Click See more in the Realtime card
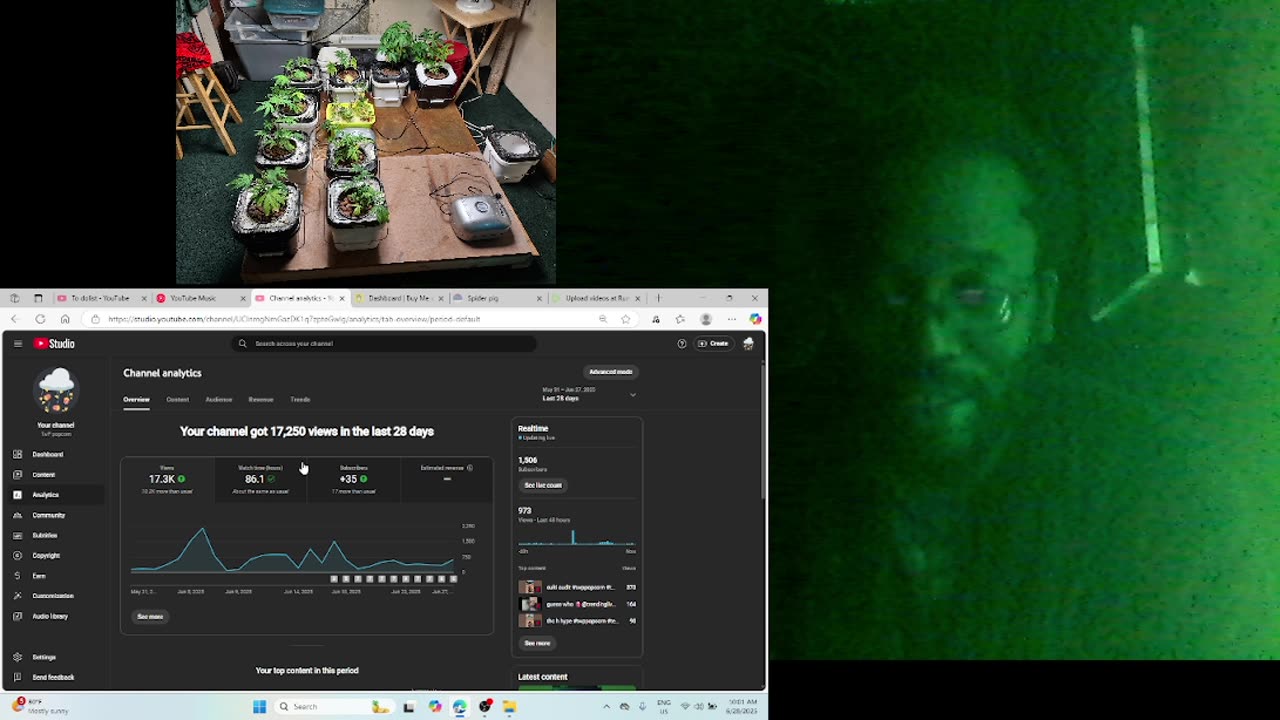1280x720 pixels. coord(537,643)
